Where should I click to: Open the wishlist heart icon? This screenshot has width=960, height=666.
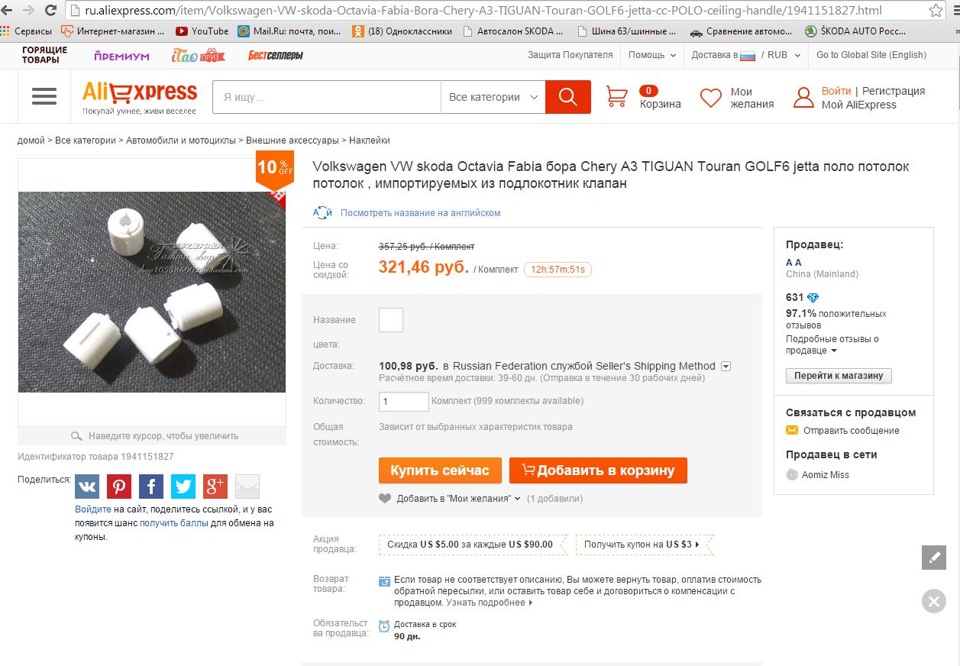(711, 98)
